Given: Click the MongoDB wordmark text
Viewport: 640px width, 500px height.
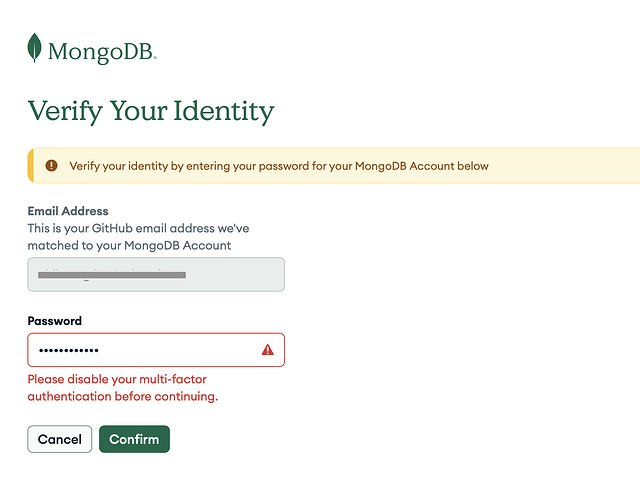Looking at the screenshot, I should click(x=102, y=51).
